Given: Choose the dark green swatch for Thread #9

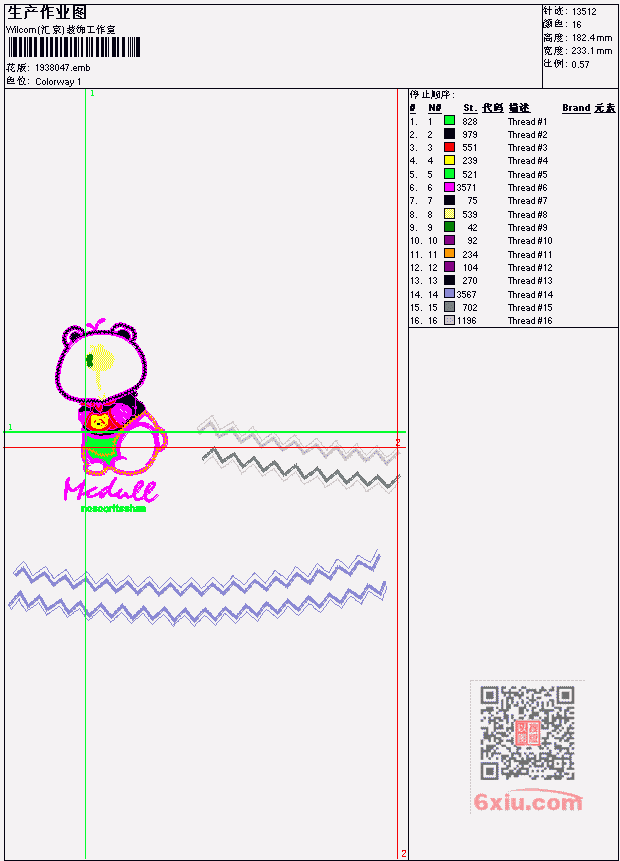Looking at the screenshot, I should pos(449,227).
